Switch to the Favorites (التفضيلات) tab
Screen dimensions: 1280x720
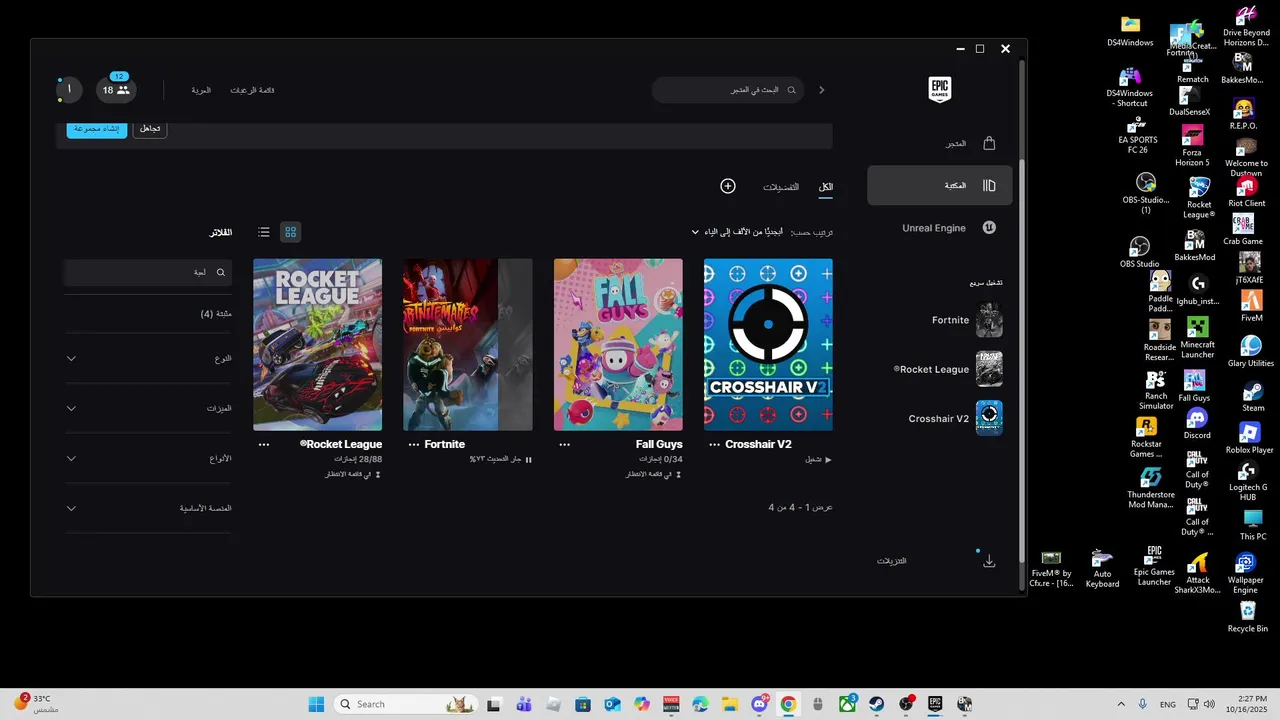(x=781, y=187)
